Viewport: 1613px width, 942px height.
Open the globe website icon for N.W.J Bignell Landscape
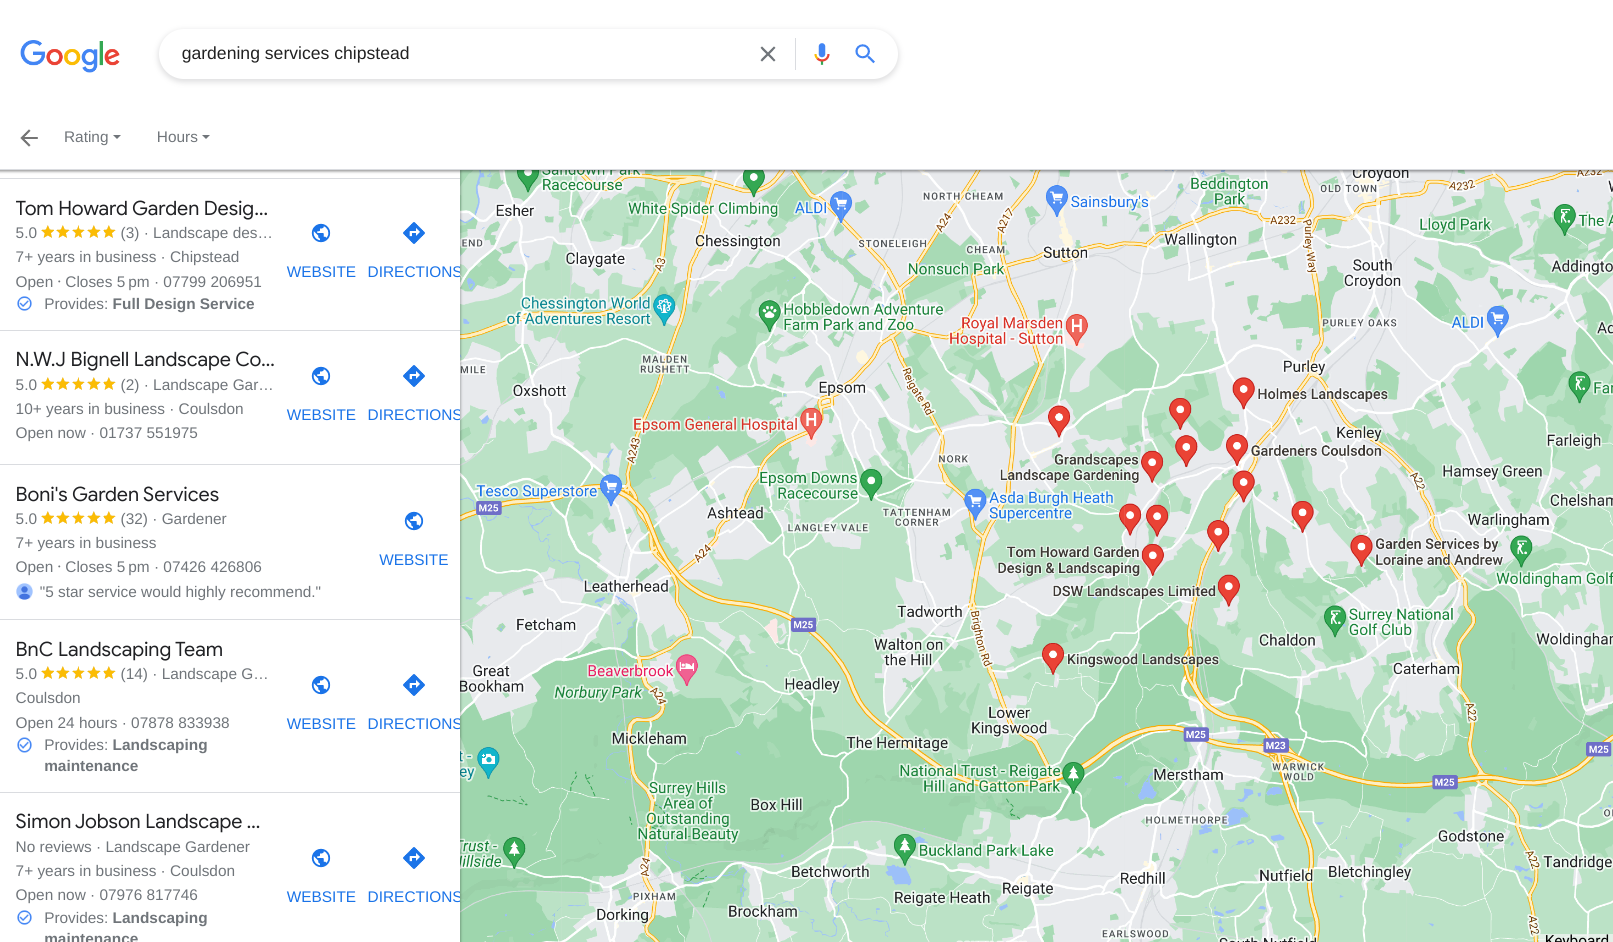[321, 376]
